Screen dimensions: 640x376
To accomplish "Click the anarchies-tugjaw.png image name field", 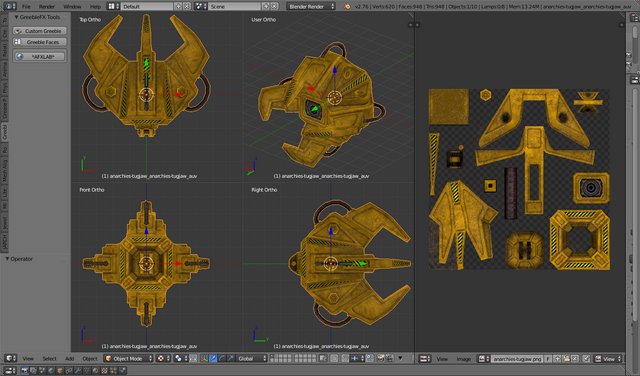I will pos(517,359).
